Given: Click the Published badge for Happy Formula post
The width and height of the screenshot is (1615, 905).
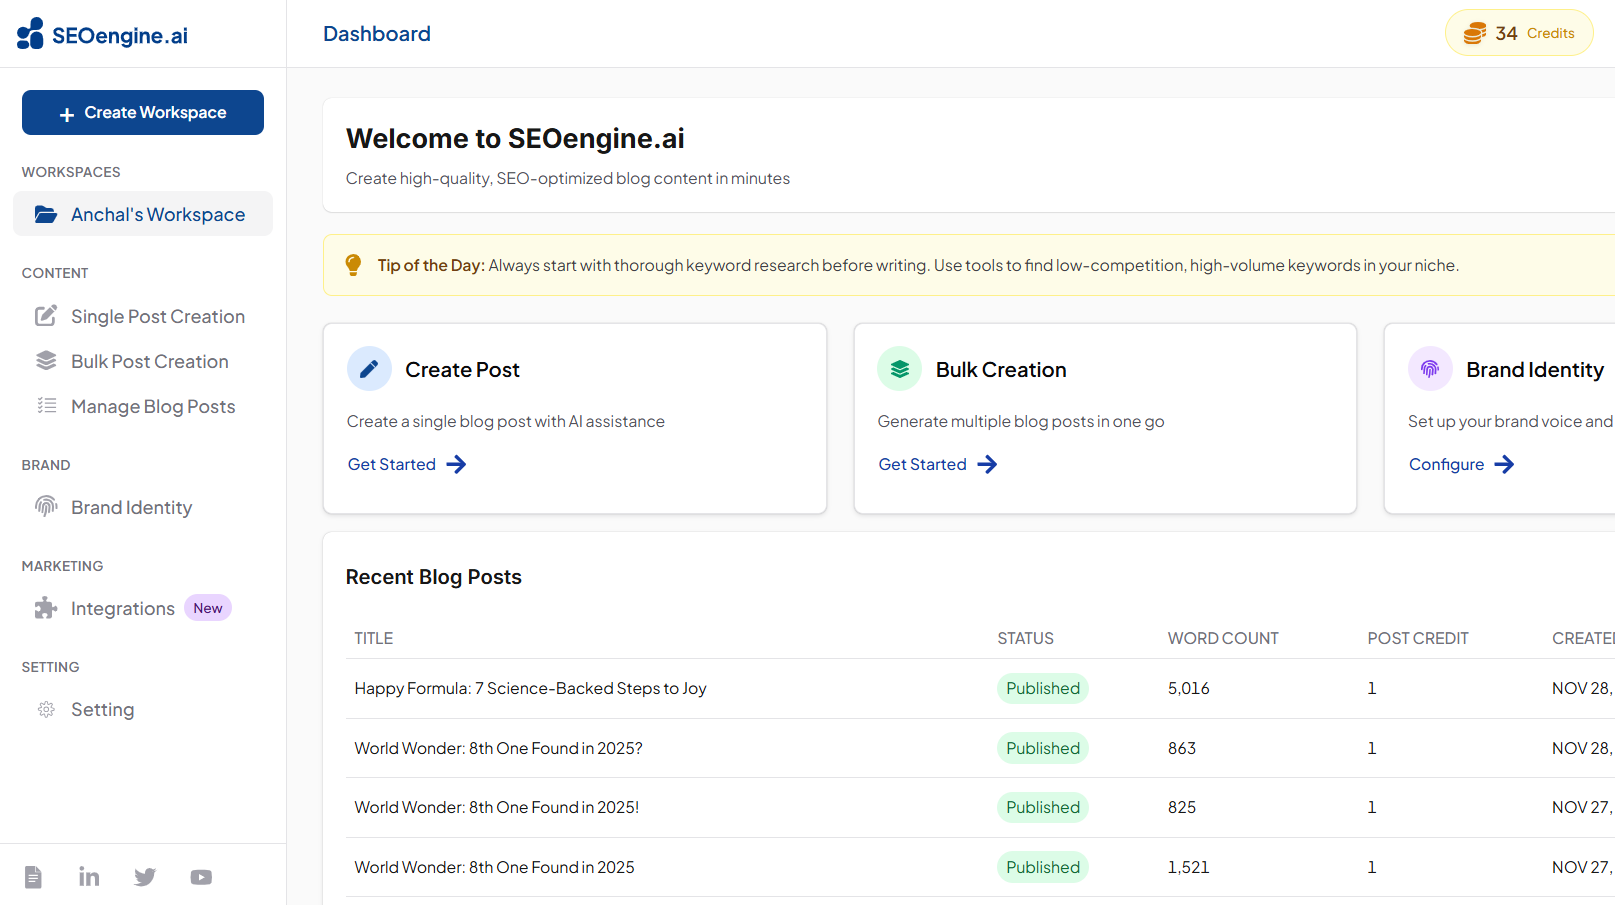Looking at the screenshot, I should 1042,688.
